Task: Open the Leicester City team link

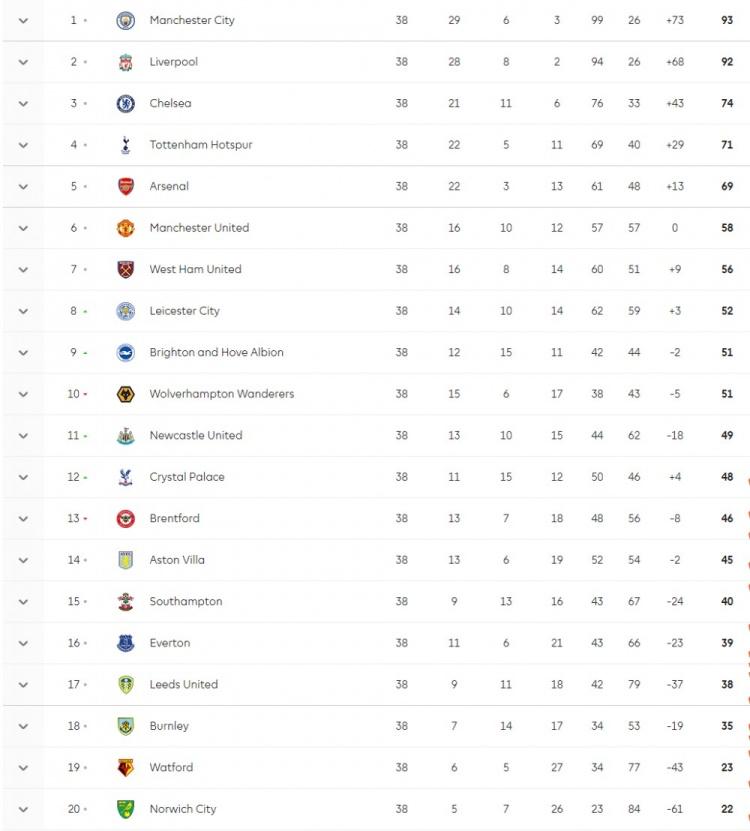Action: [184, 311]
